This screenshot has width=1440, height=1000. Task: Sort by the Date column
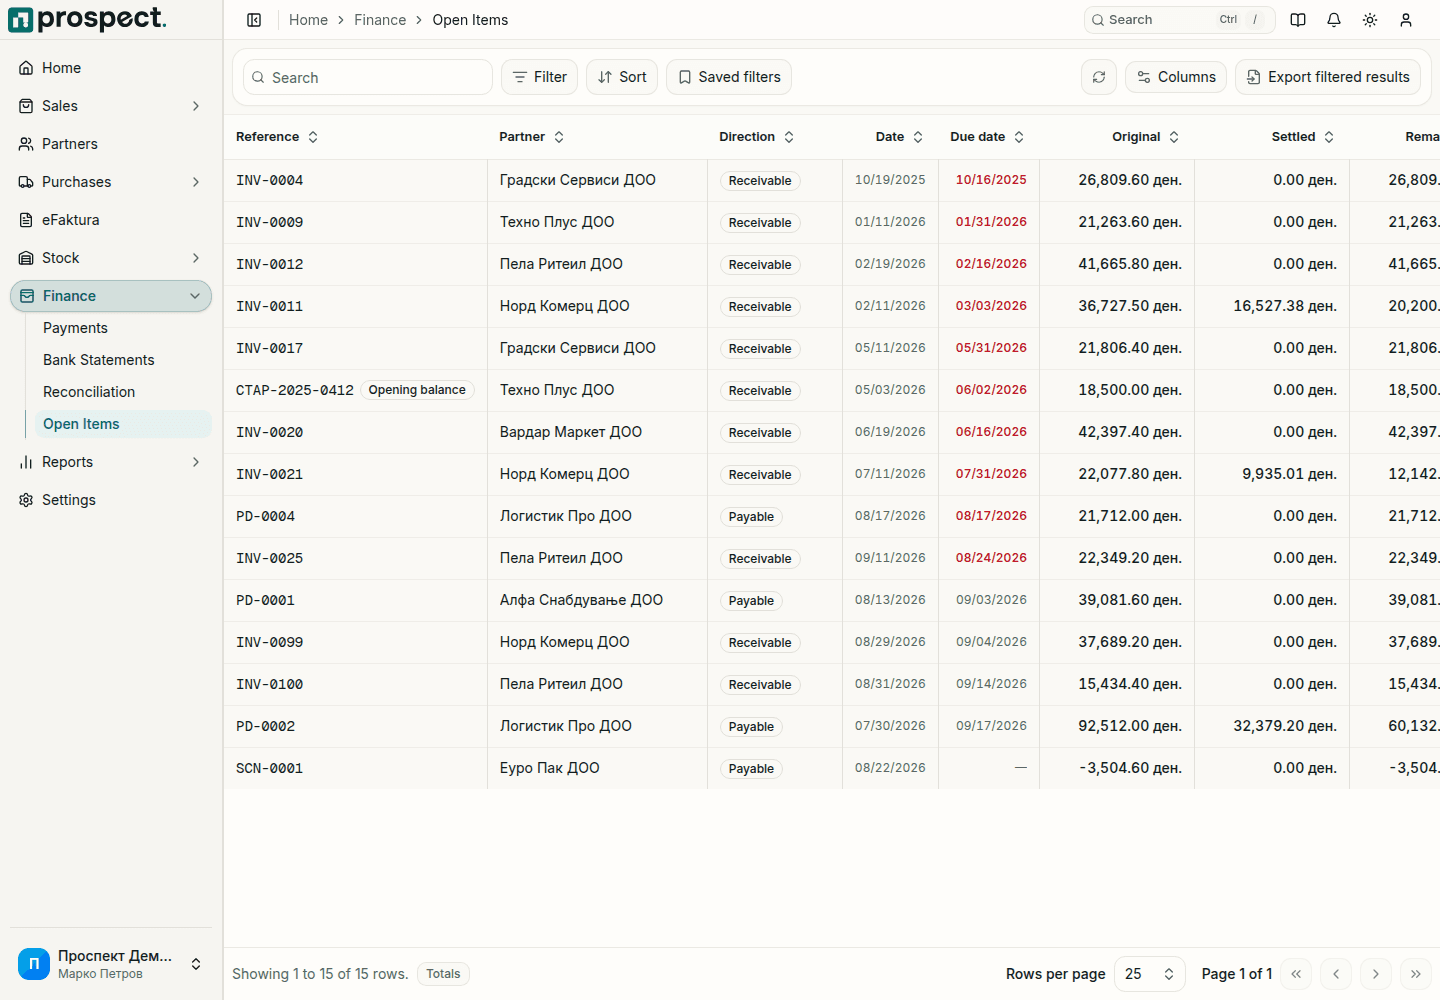[899, 137]
